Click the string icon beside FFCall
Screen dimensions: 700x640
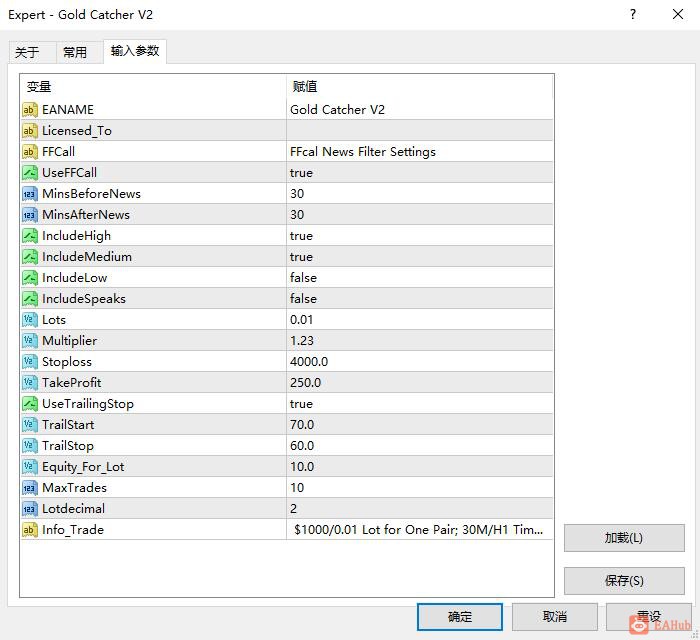(x=29, y=152)
